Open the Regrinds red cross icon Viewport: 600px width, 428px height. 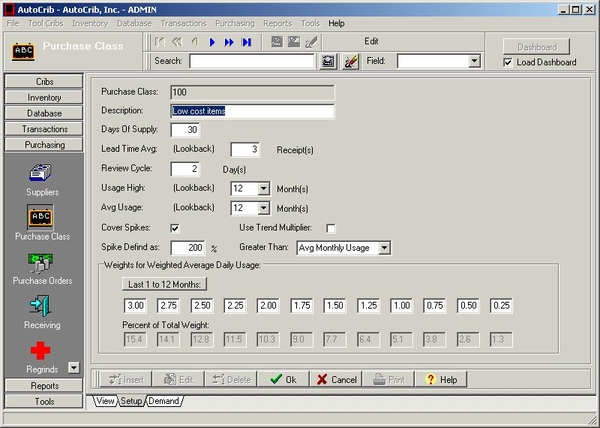(42, 350)
